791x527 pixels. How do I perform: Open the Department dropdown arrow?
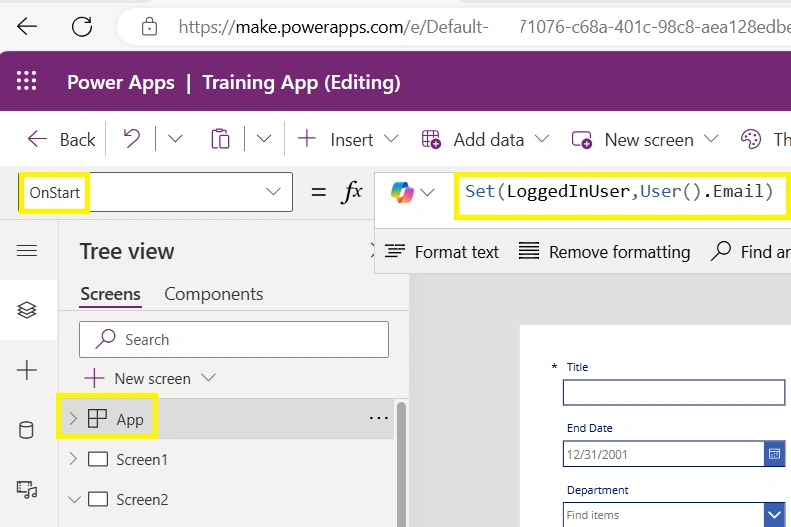[774, 515]
